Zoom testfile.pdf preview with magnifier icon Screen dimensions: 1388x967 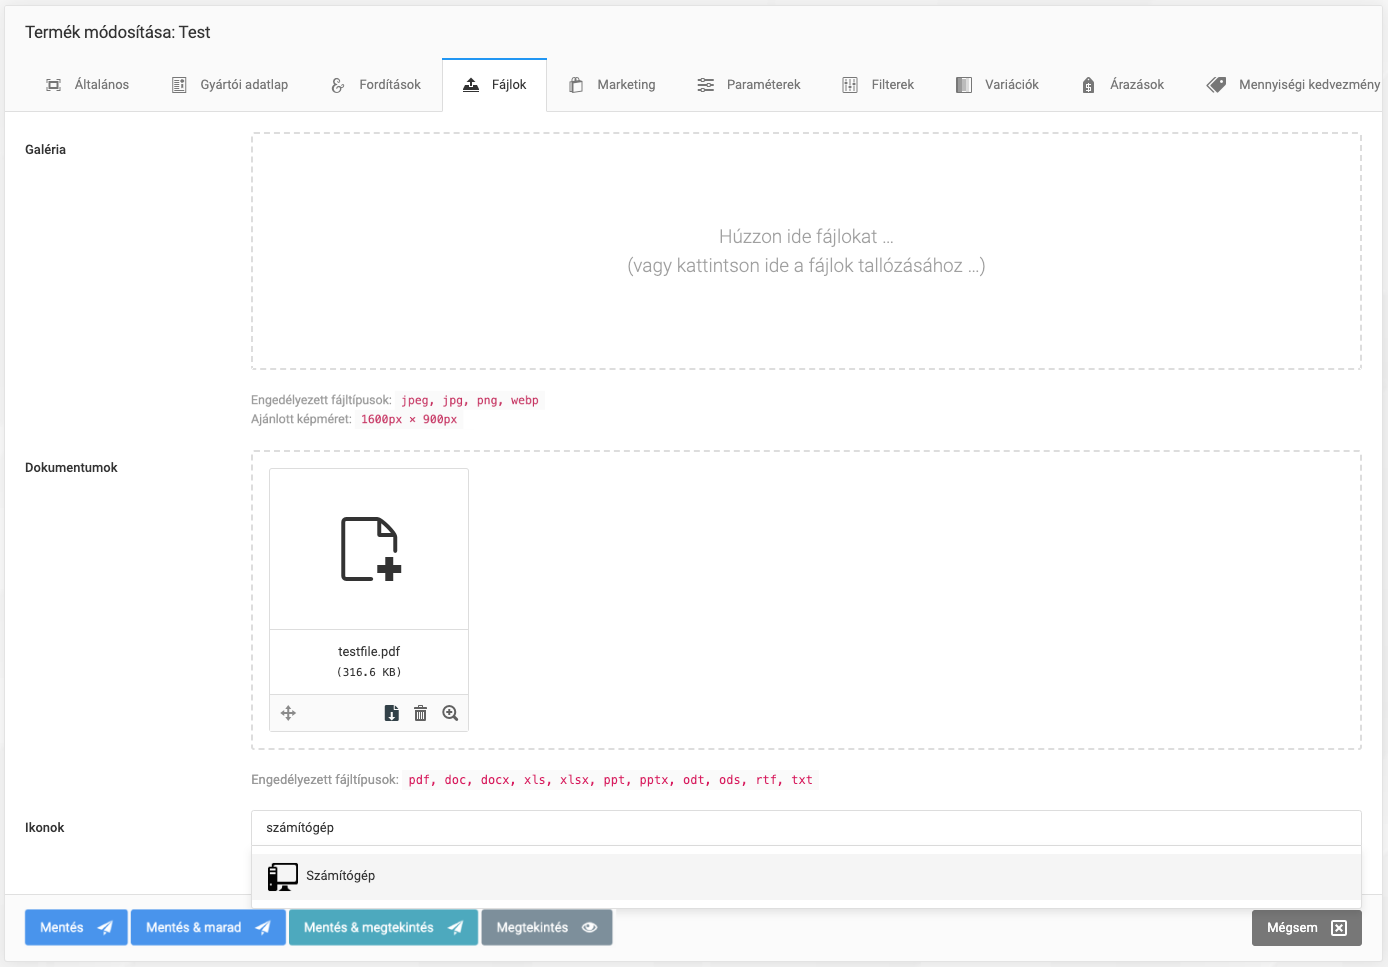pyautogui.click(x=450, y=713)
